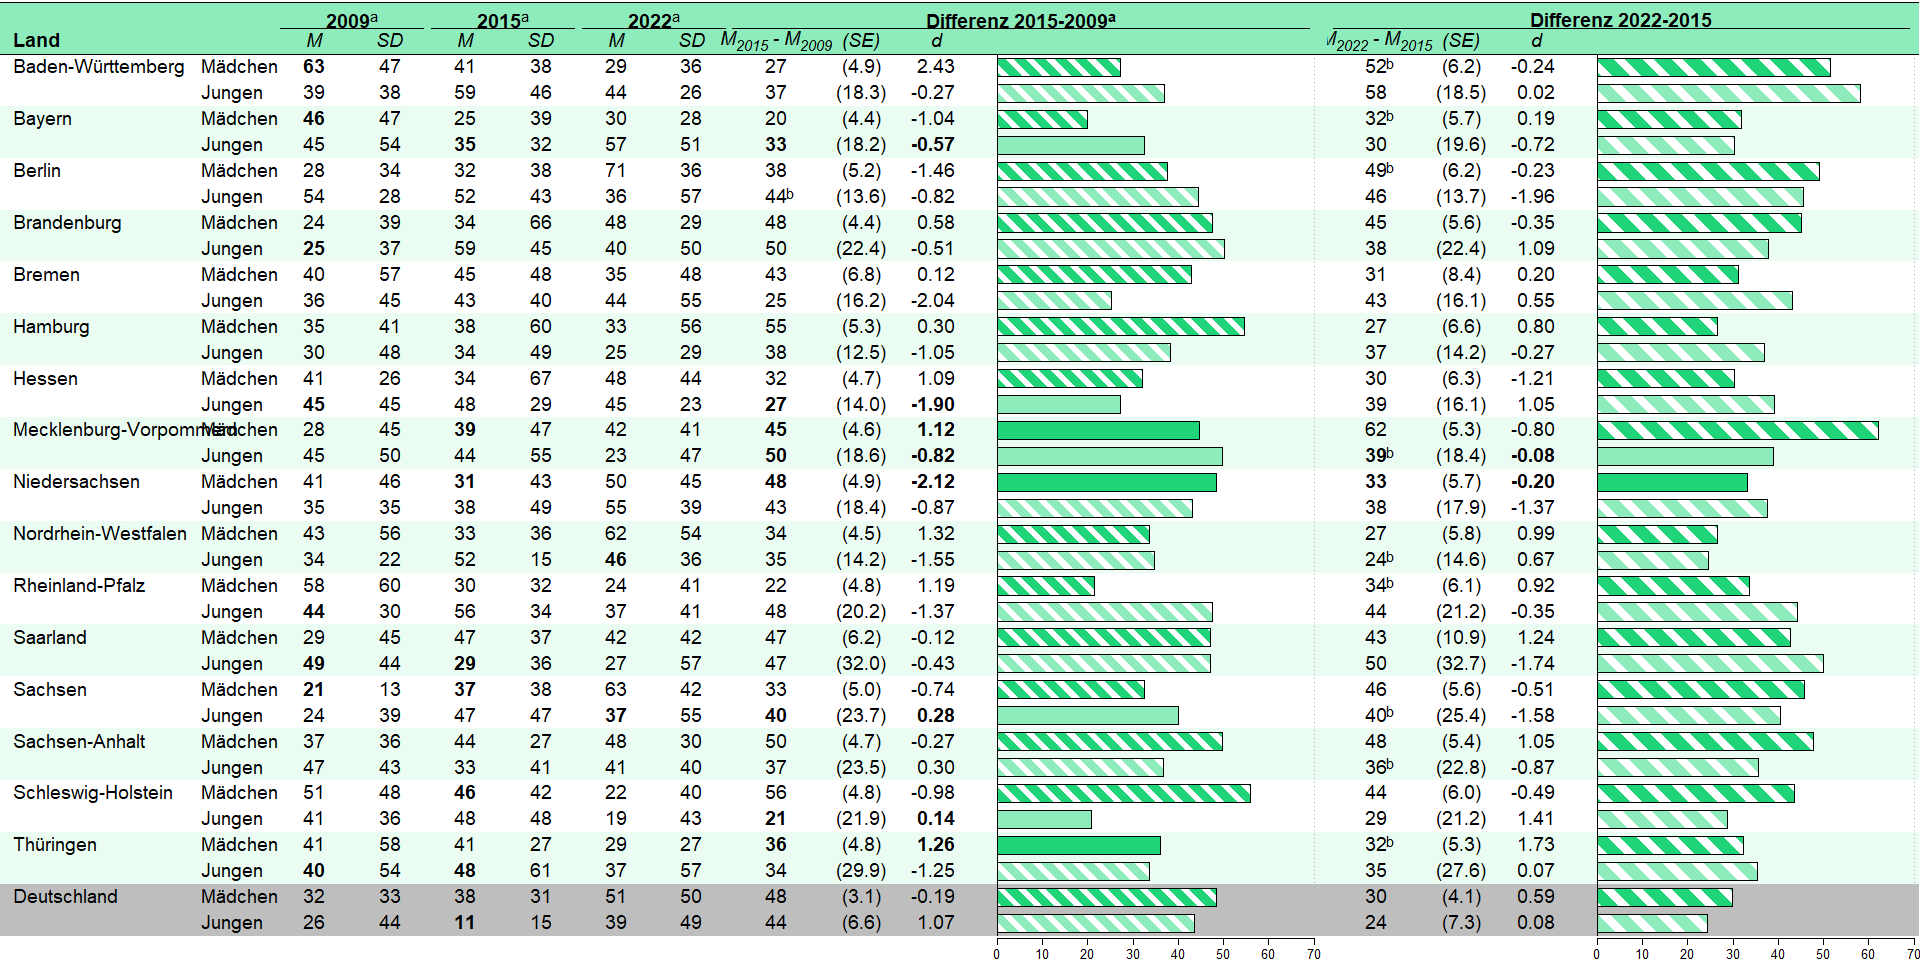This screenshot has height=960, width=1920.
Task: Click 2022-2015 bar for Baden-Württemberg Jungen
Action: [1728, 93]
